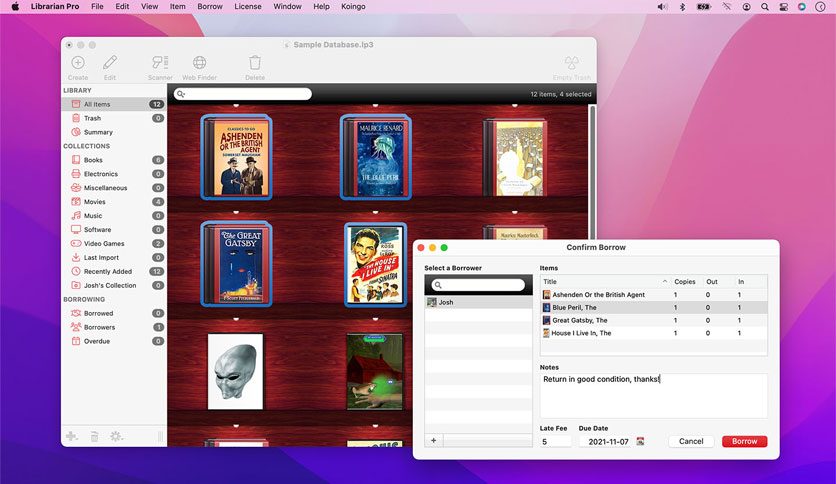Click the Delete trash toolbar icon

pos(255,63)
